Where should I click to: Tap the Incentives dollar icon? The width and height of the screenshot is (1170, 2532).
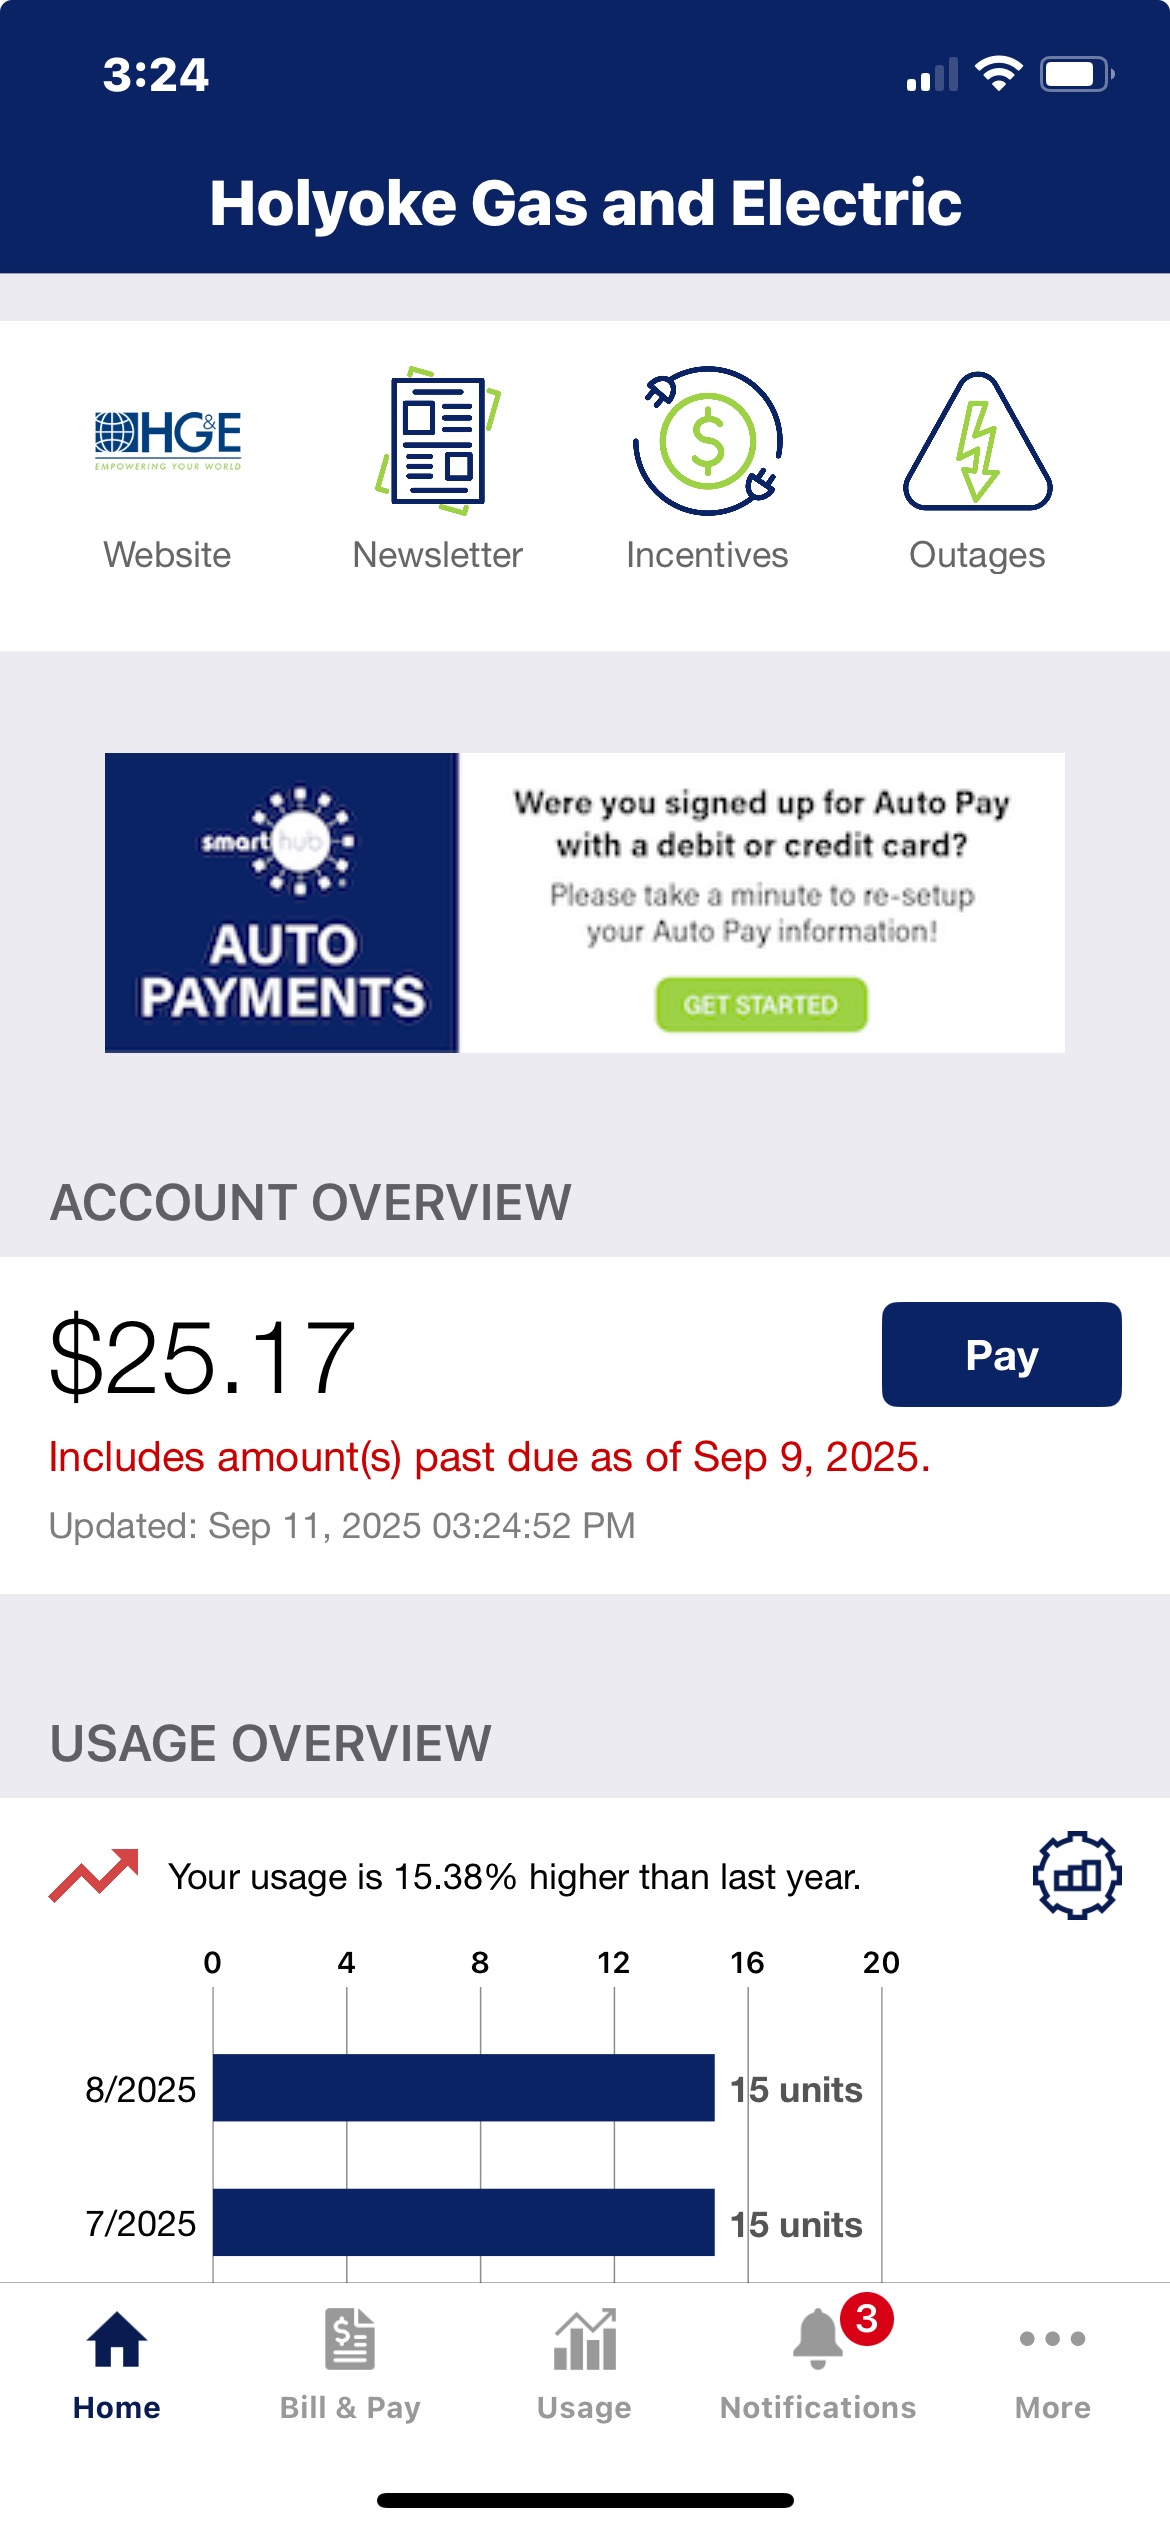707,441
